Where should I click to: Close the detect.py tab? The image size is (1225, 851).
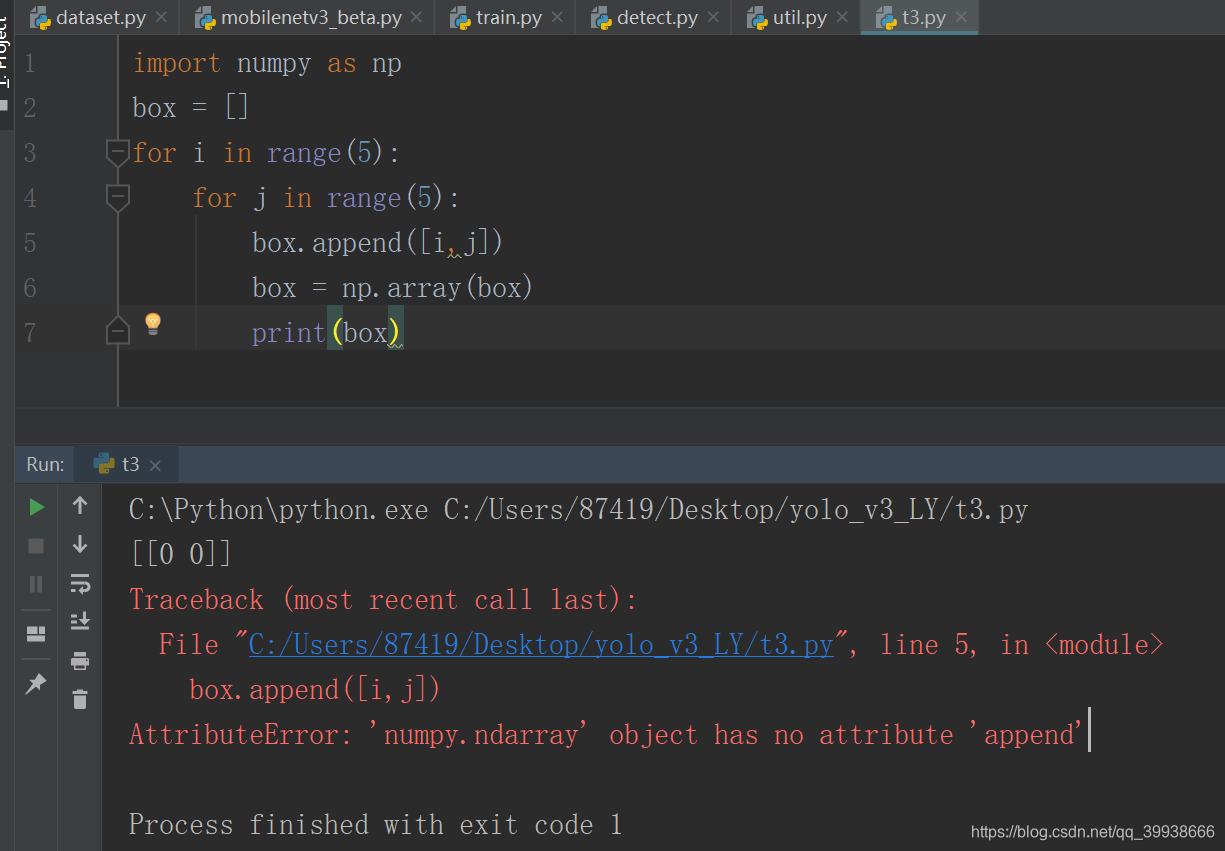coord(713,17)
